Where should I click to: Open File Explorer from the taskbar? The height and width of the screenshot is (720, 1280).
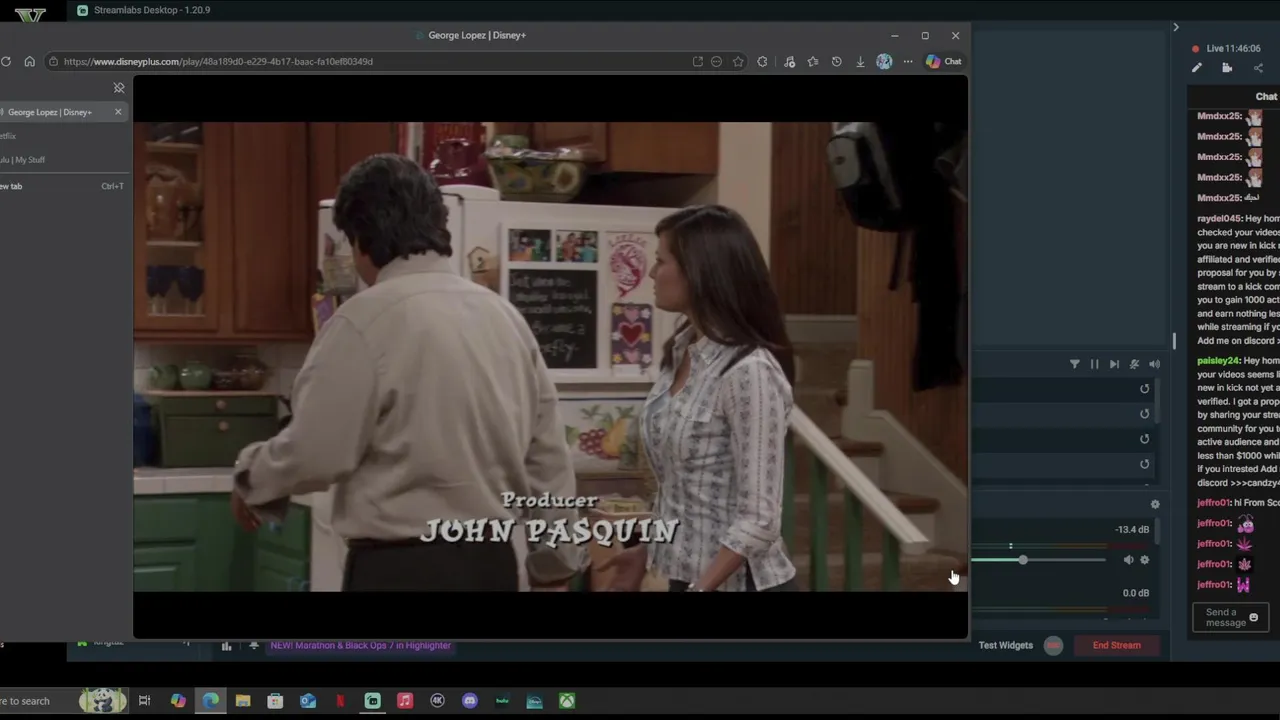point(243,701)
